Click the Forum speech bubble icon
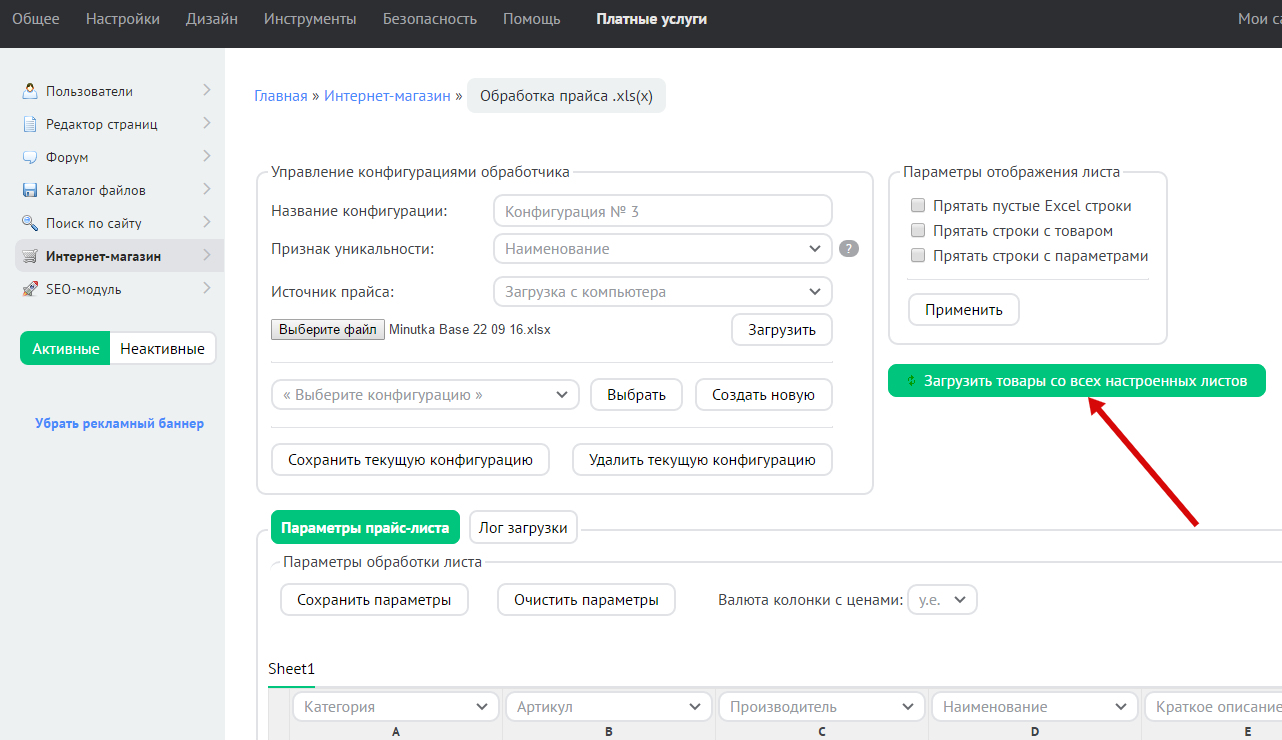Viewport: 1282px width, 740px height. coord(30,157)
